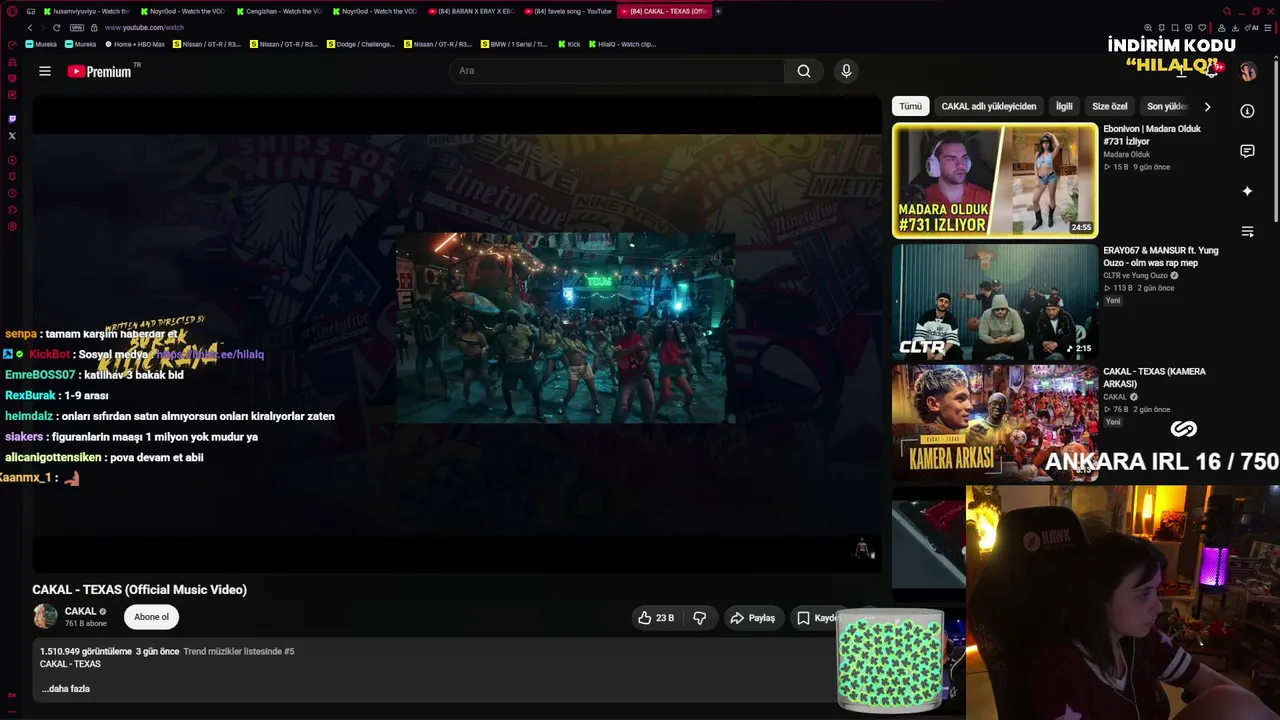Switch to the 'favela song - YouTube' tab
The image size is (1280, 720).
(567, 11)
